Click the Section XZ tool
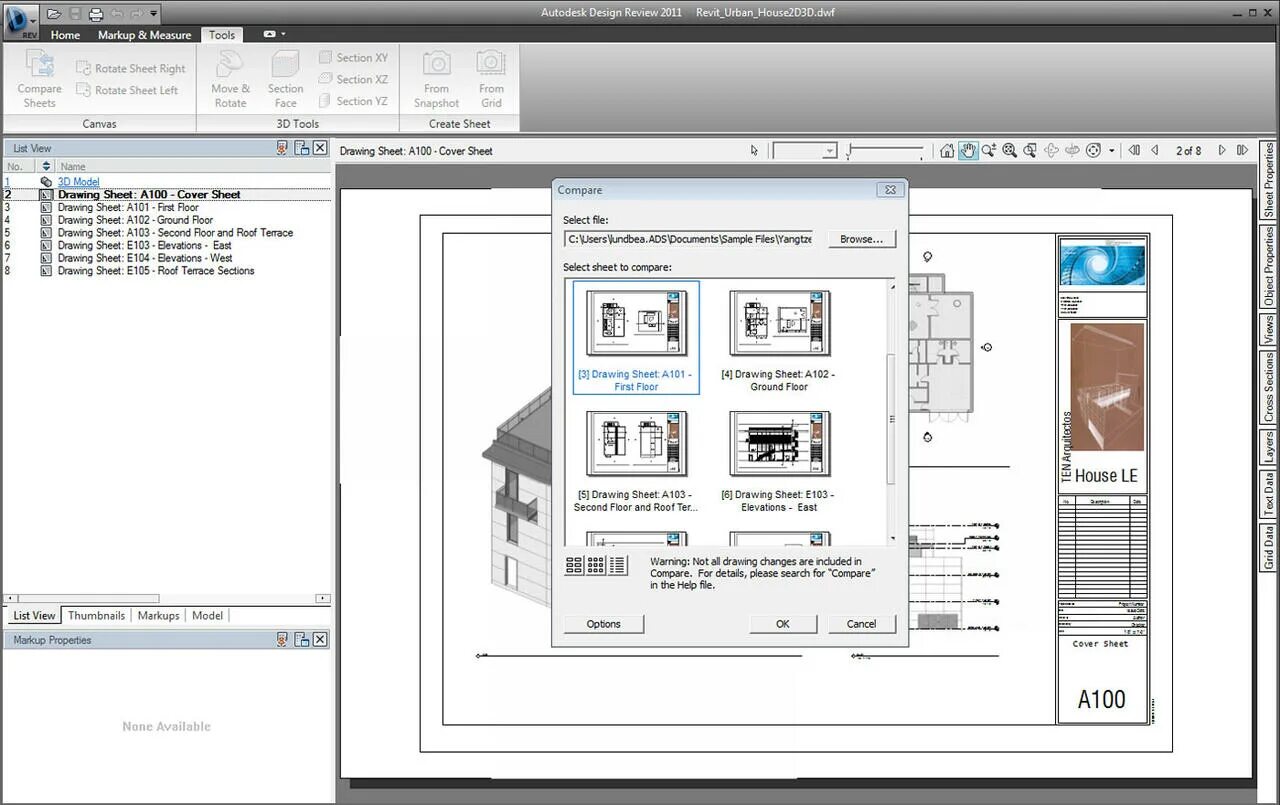The image size is (1280, 805). [x=353, y=79]
